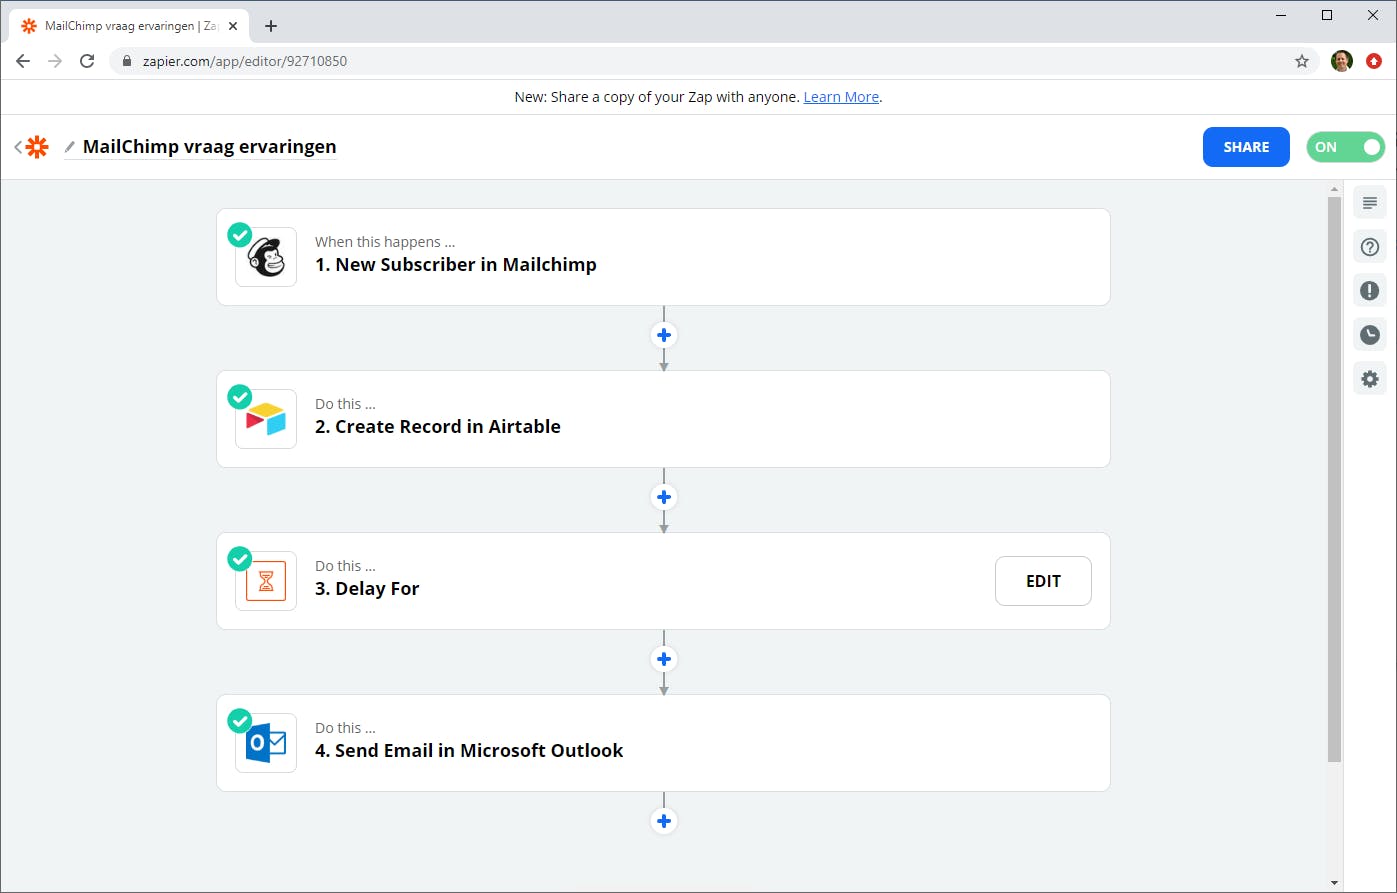
Task: Click the blue SHARE button
Action: coord(1246,147)
